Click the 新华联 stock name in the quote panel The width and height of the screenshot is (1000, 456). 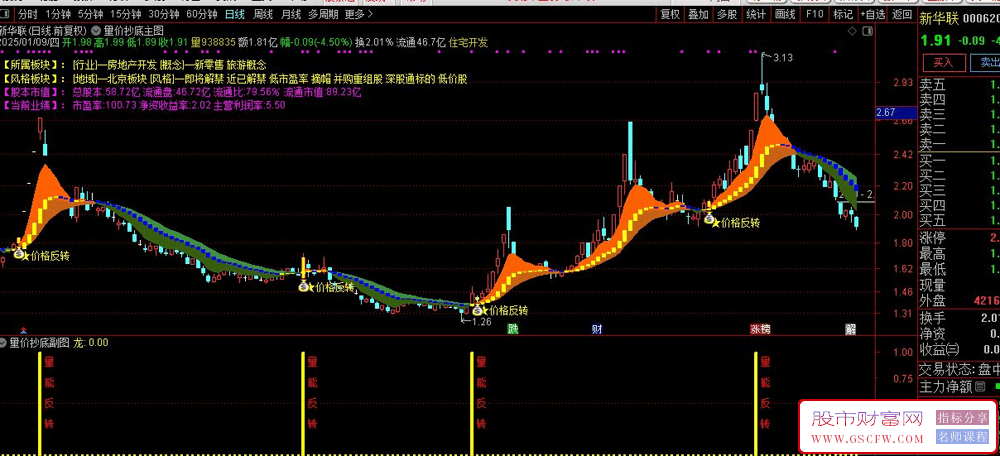[x=939, y=19]
